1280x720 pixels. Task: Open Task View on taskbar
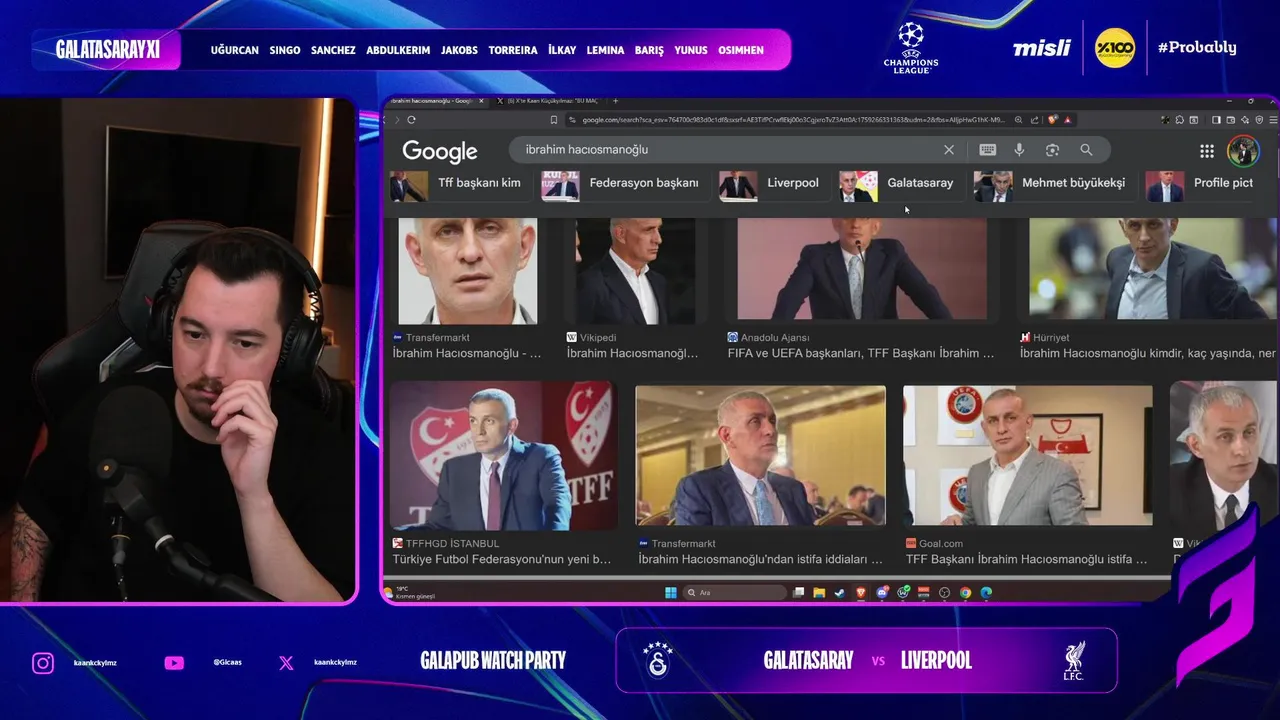[798, 592]
